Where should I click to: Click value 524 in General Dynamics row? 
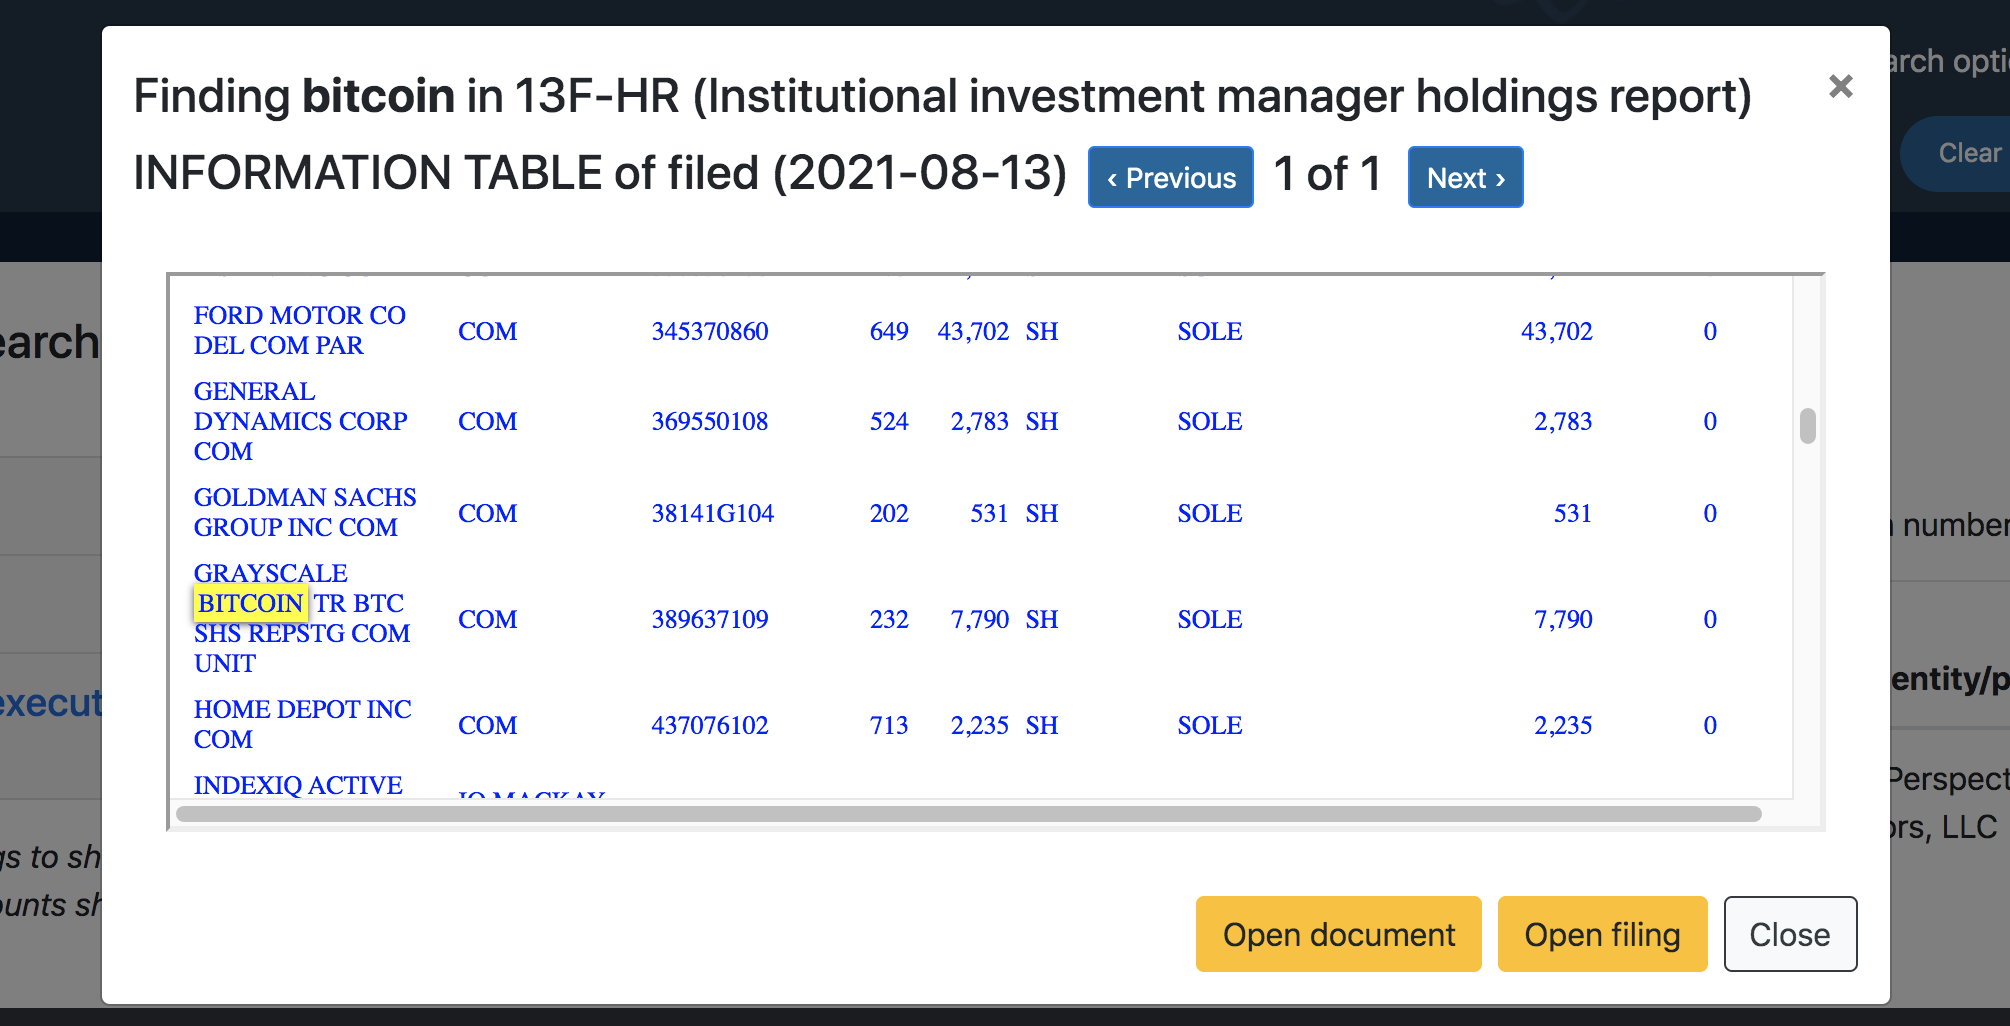(889, 421)
